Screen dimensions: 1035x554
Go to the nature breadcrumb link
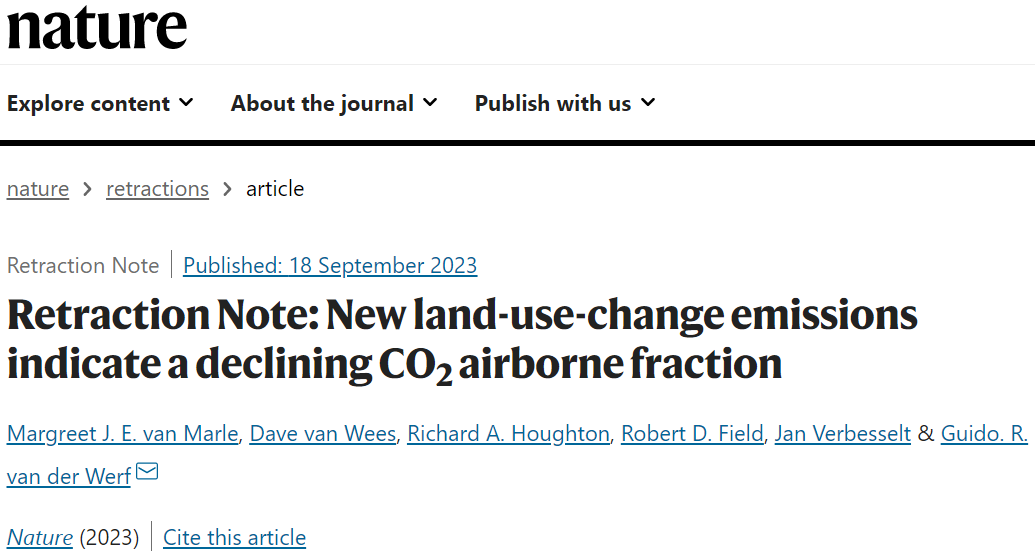[38, 189]
